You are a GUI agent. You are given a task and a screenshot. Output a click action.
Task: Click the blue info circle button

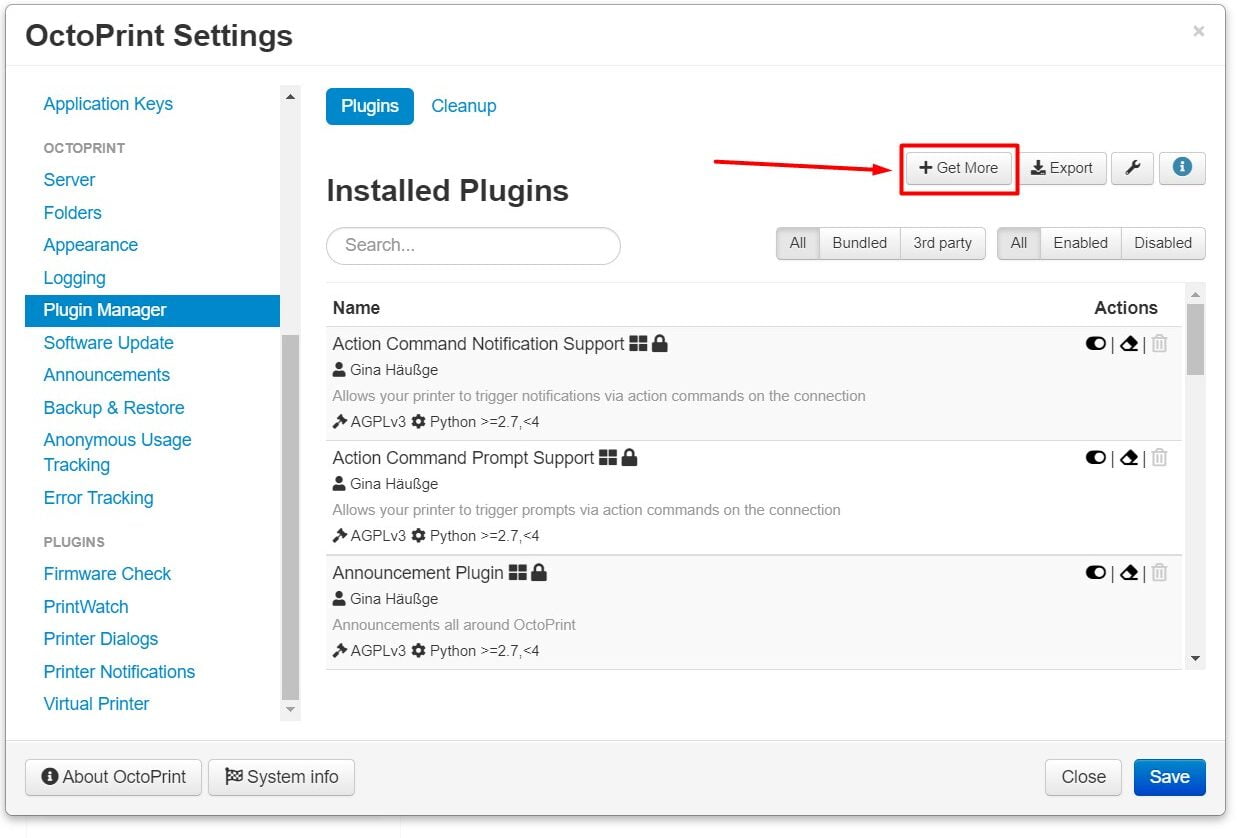coord(1182,168)
